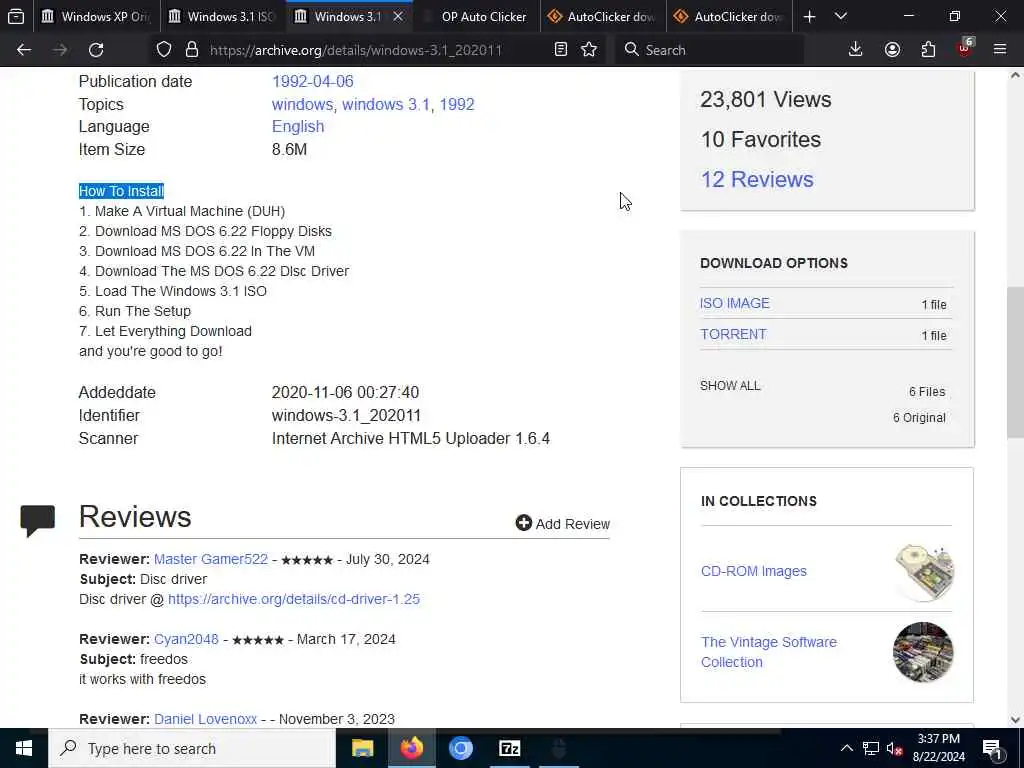Switch to the Windows 3.1 ISO tab
The height and width of the screenshot is (768, 1024).
tap(222, 16)
